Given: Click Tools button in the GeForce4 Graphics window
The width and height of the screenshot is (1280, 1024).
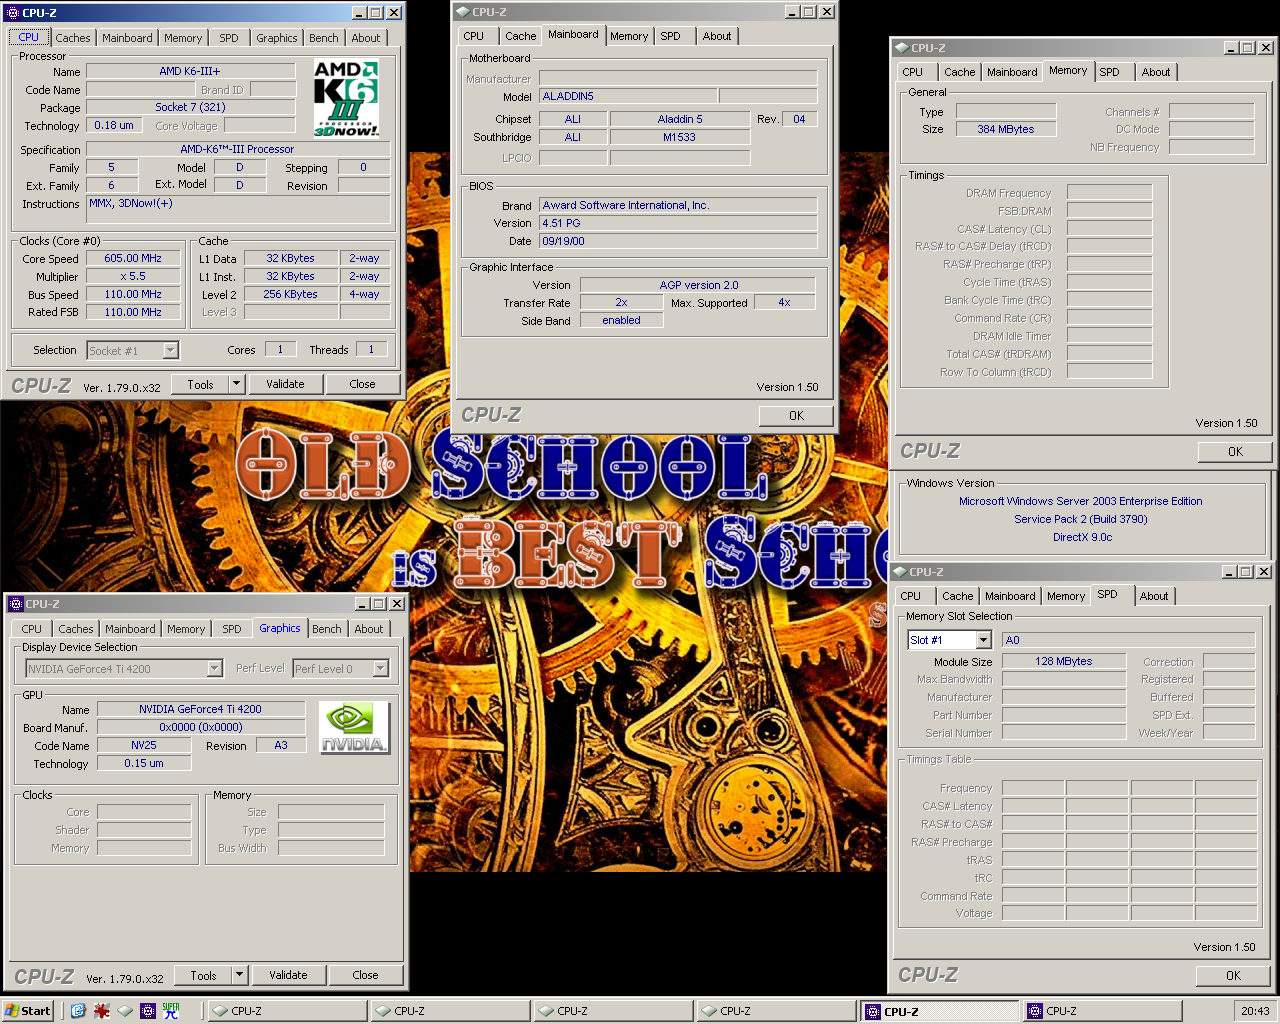Looking at the screenshot, I should 203,975.
